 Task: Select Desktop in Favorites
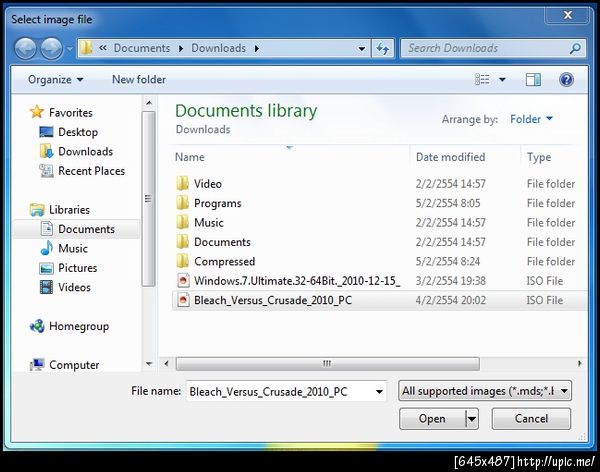[x=78, y=132]
